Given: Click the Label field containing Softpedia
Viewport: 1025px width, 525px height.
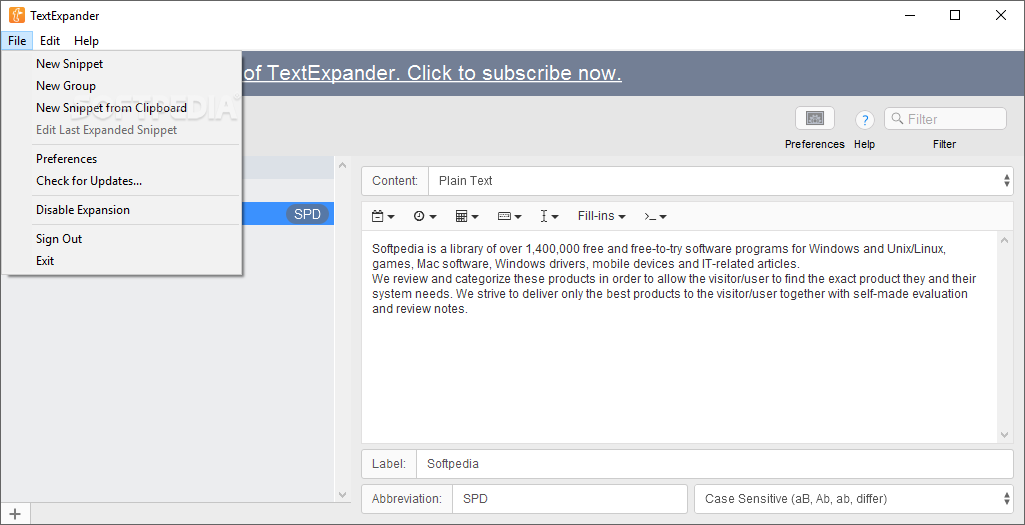Looking at the screenshot, I should tap(714, 464).
